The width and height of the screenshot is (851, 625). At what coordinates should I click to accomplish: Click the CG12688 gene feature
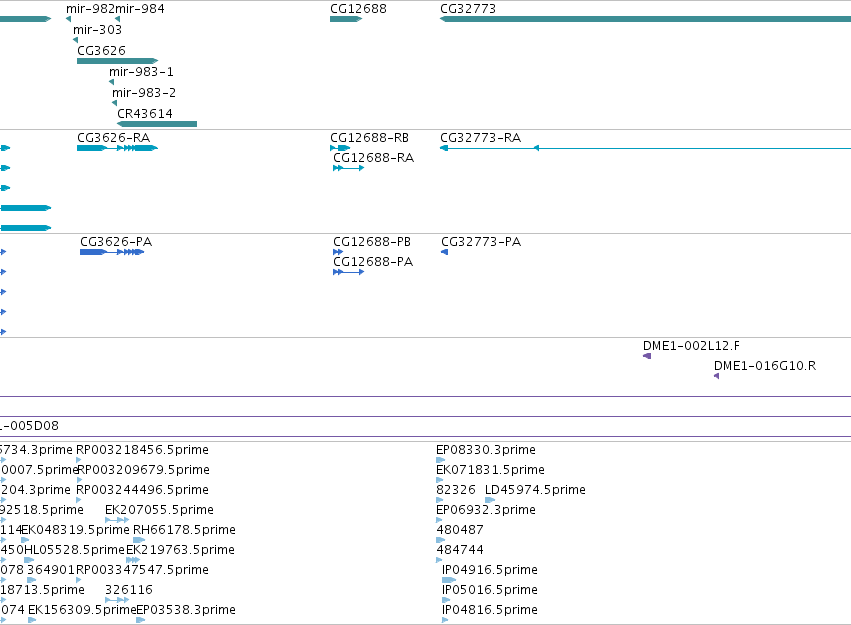point(346,19)
